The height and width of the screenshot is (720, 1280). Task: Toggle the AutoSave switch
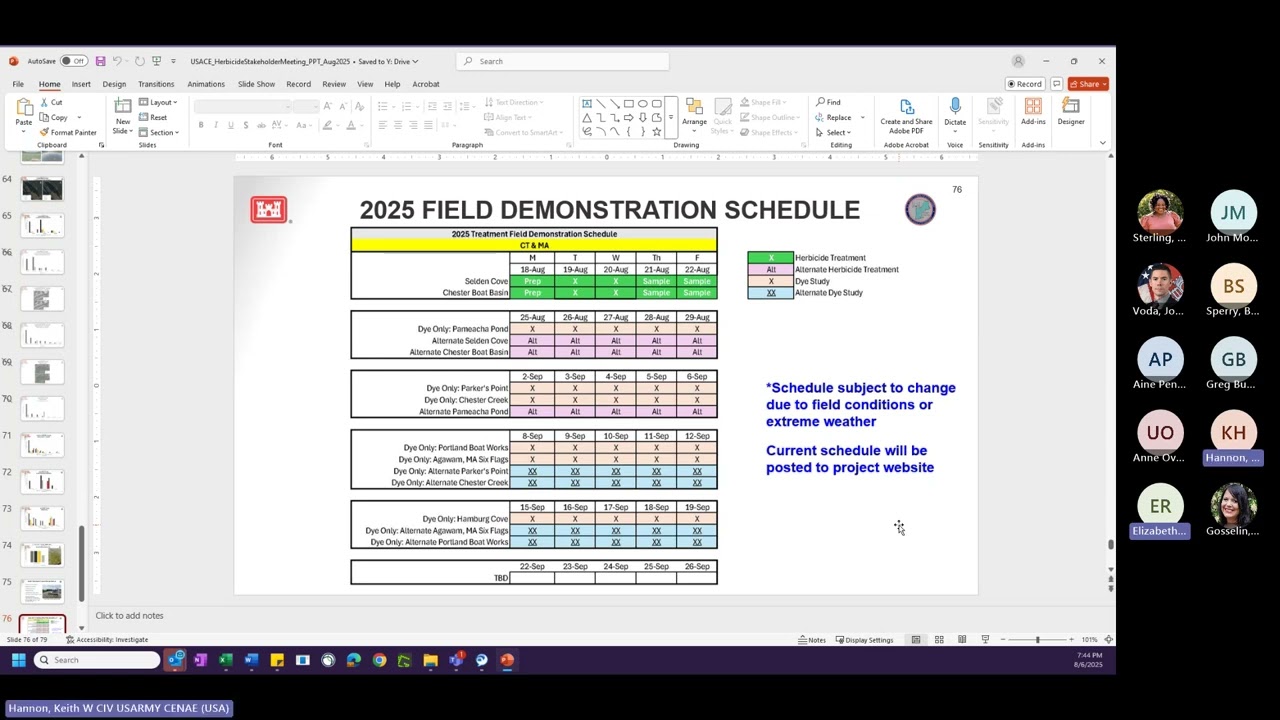(74, 61)
